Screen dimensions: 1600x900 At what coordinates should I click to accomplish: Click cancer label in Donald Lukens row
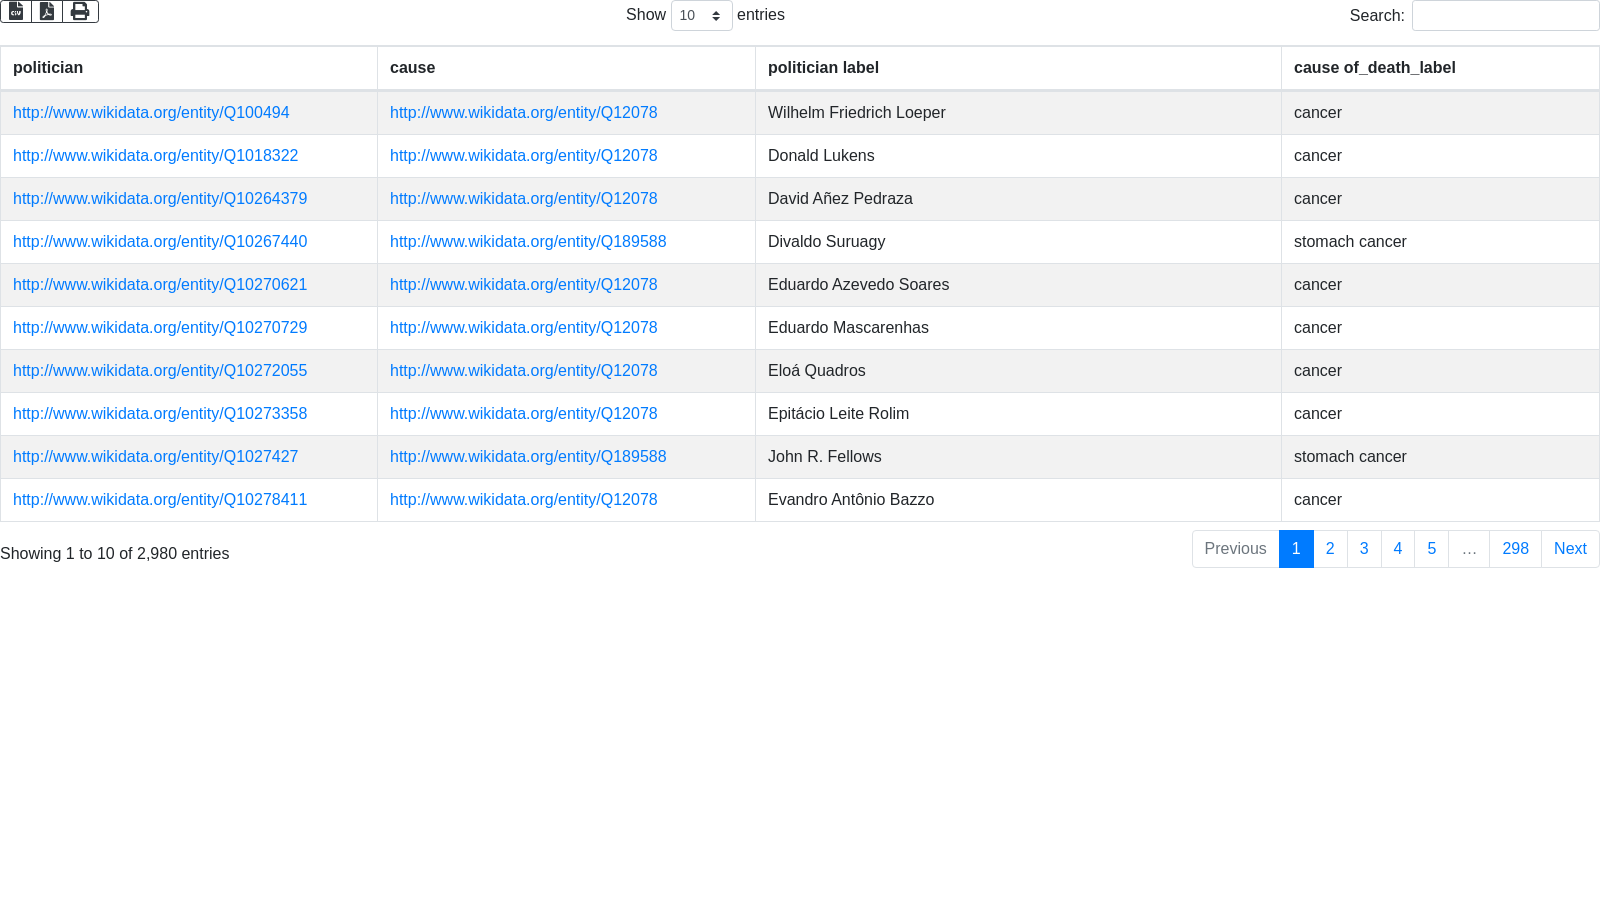[x=1318, y=156]
